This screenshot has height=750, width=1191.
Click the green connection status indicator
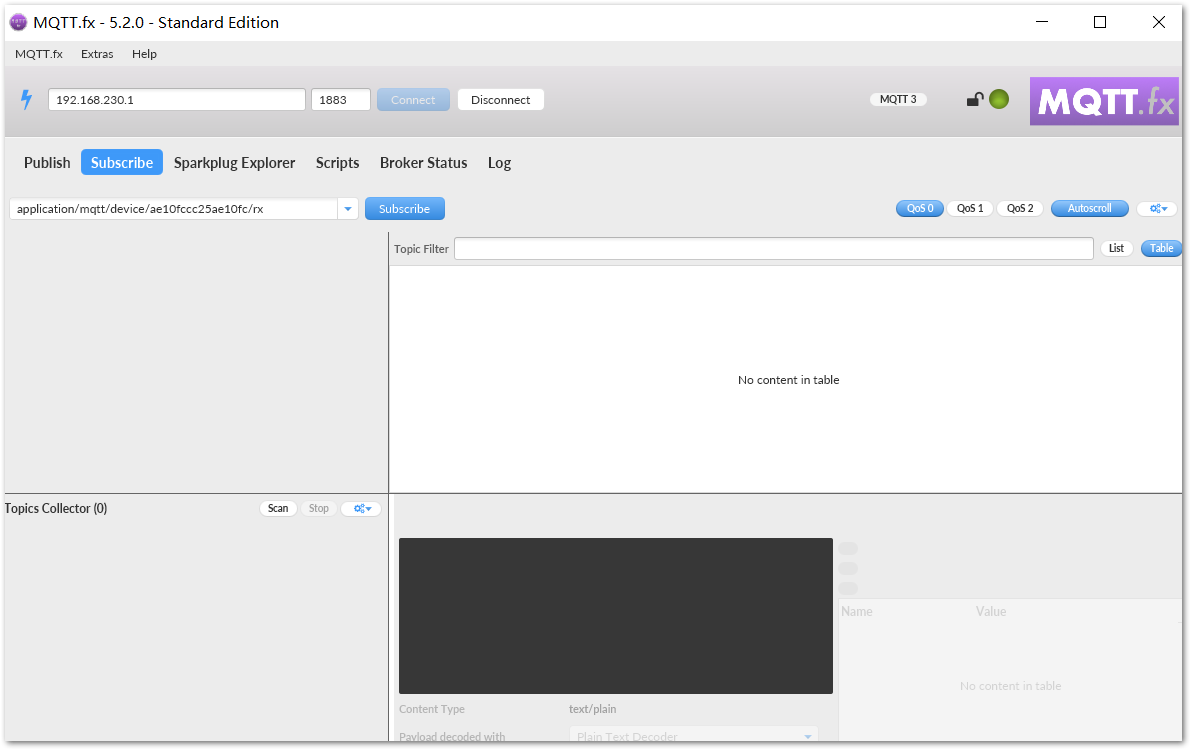pos(999,99)
